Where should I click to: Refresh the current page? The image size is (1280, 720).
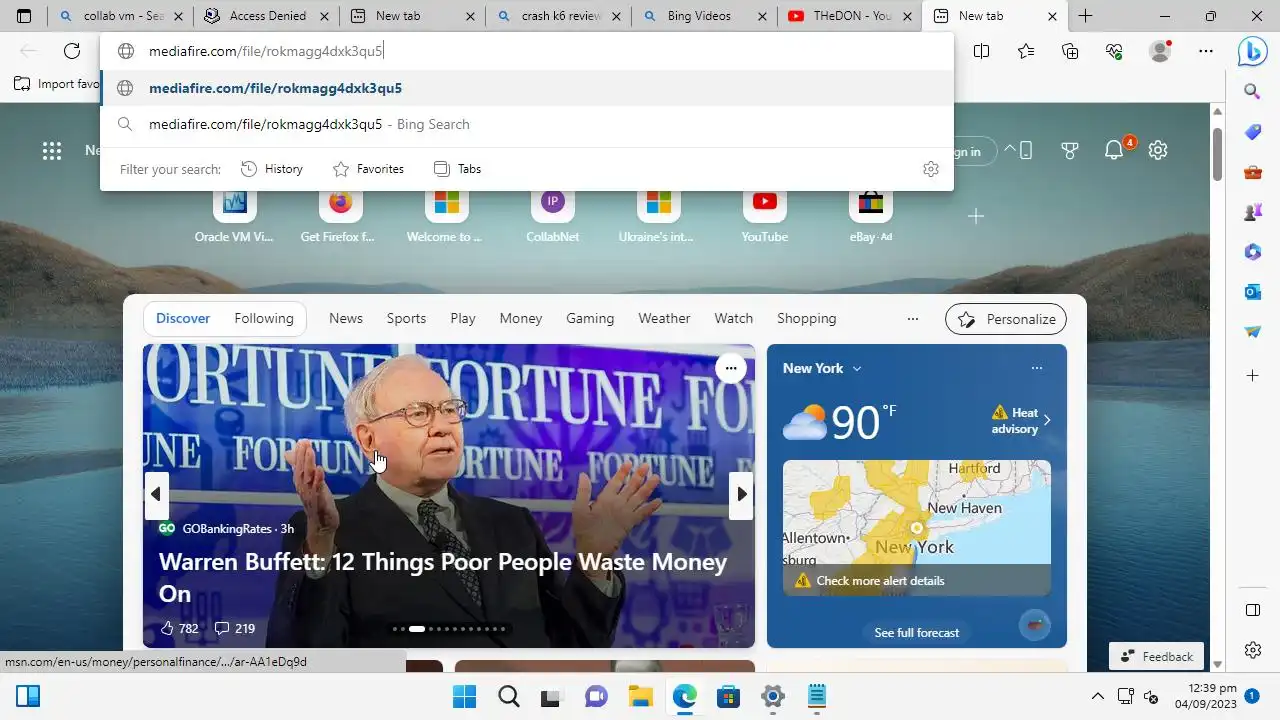72,51
